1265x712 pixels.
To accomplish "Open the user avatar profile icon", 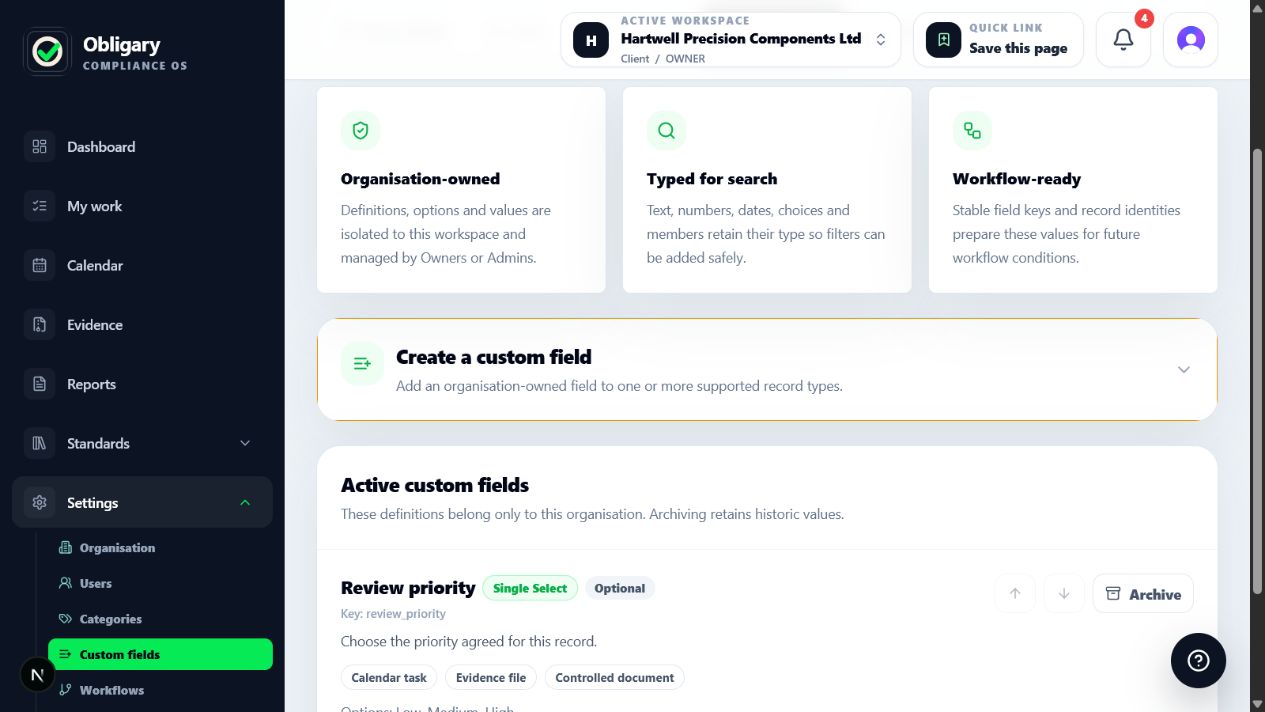I will click(1190, 40).
